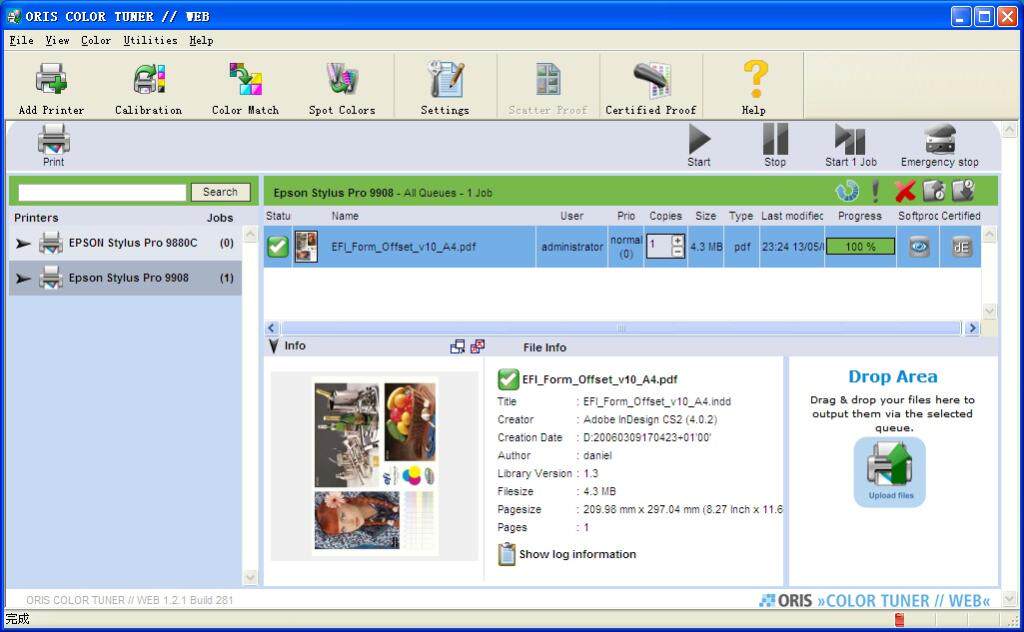
Task: Collapse the Info panel triangle
Action: pyautogui.click(x=274, y=346)
